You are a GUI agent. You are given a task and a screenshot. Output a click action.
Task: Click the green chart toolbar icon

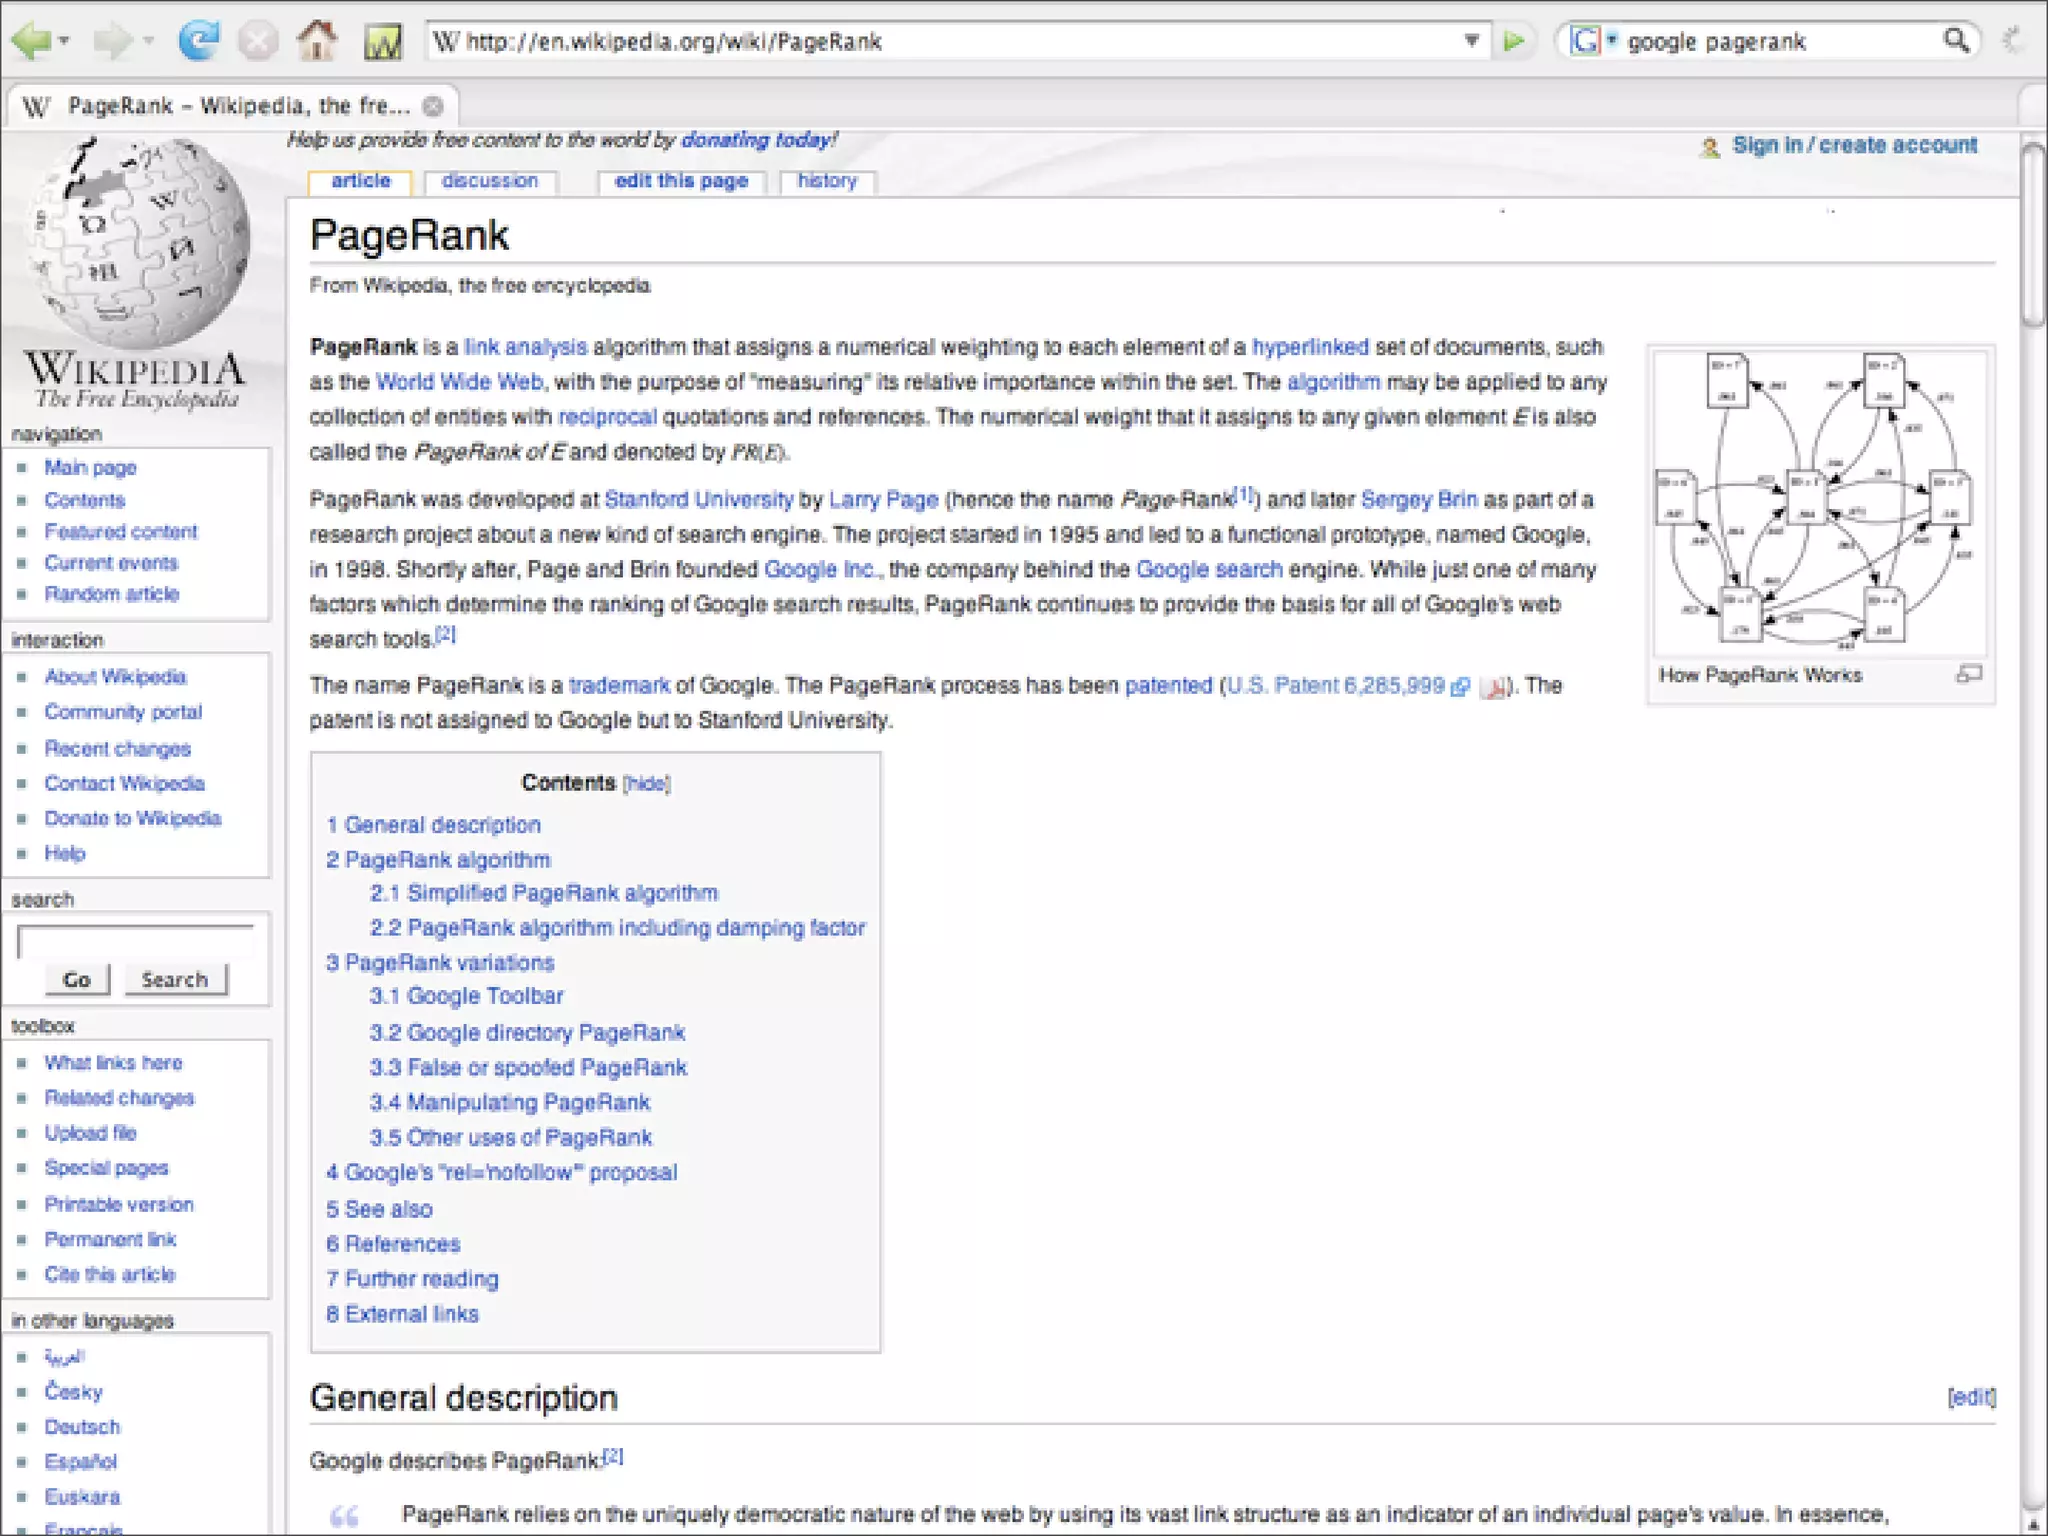[383, 42]
